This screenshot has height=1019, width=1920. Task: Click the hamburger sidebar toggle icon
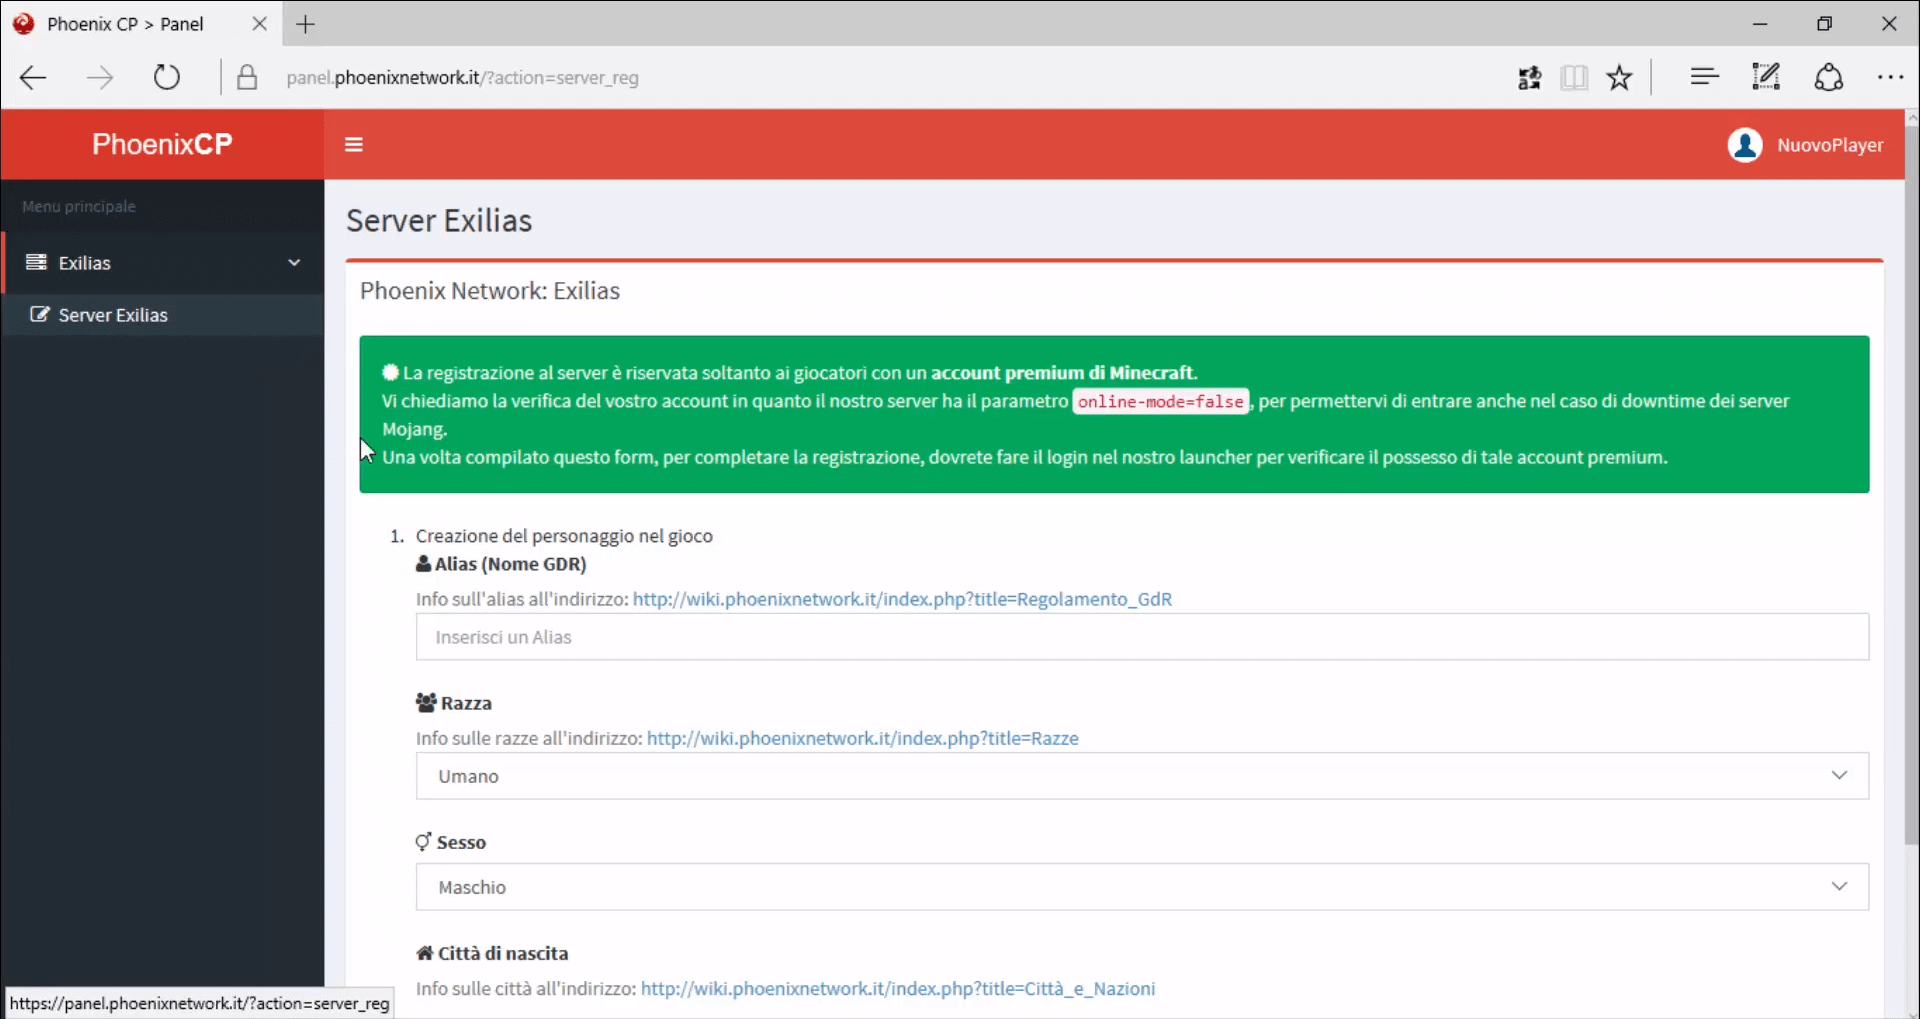pos(353,145)
